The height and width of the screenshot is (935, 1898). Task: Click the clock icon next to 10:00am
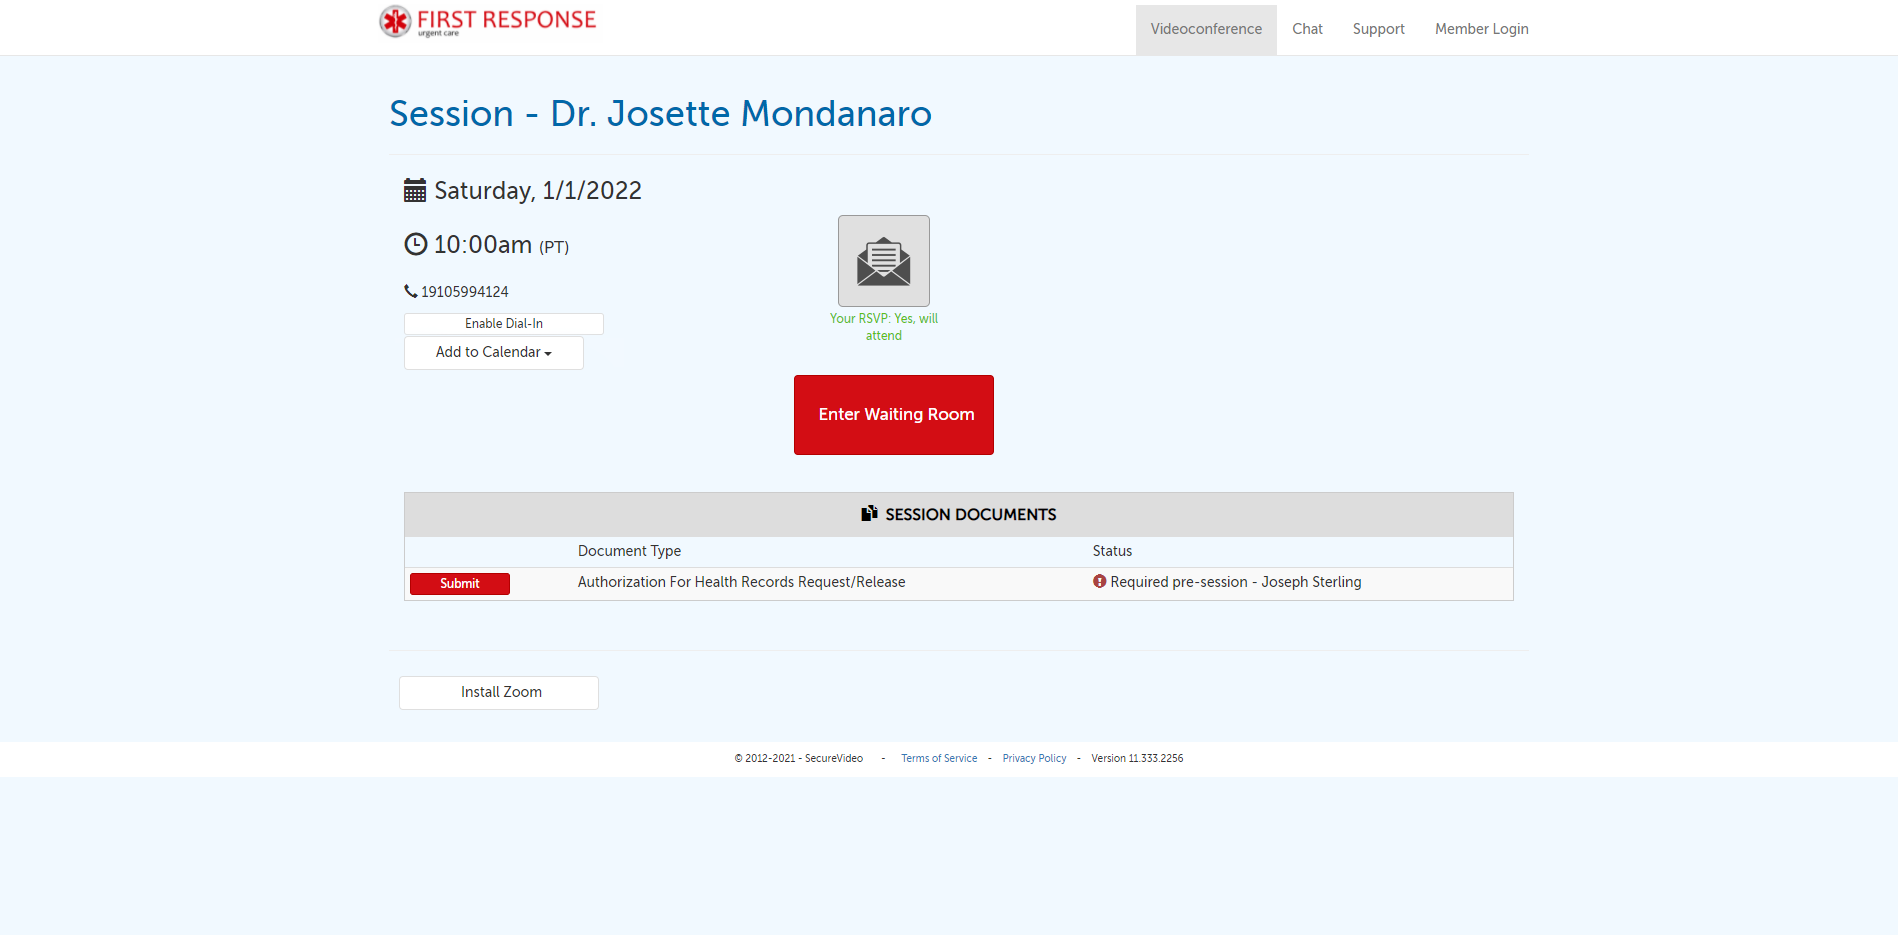click(415, 243)
